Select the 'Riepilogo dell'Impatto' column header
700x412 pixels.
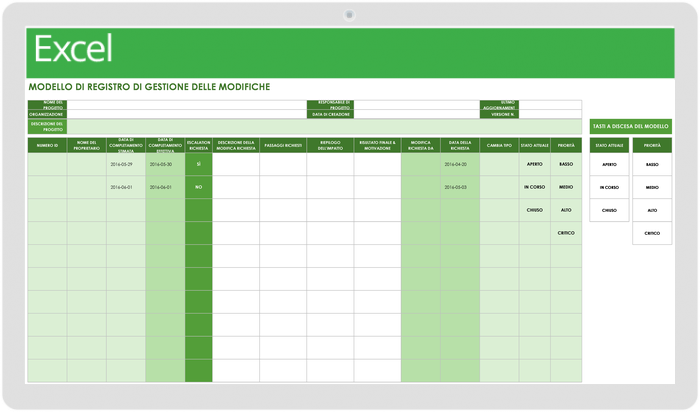330,146
